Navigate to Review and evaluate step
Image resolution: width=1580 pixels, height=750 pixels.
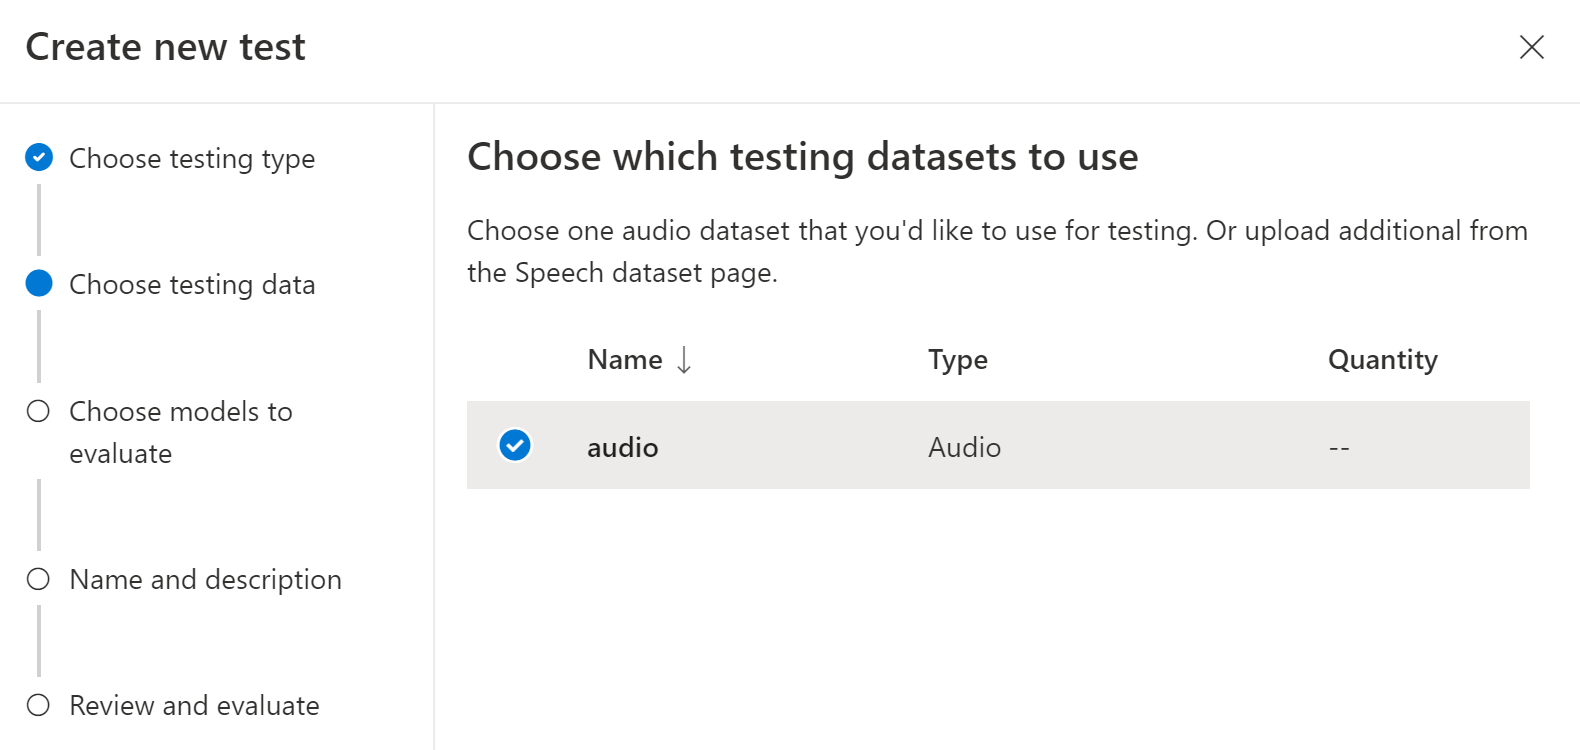point(194,706)
